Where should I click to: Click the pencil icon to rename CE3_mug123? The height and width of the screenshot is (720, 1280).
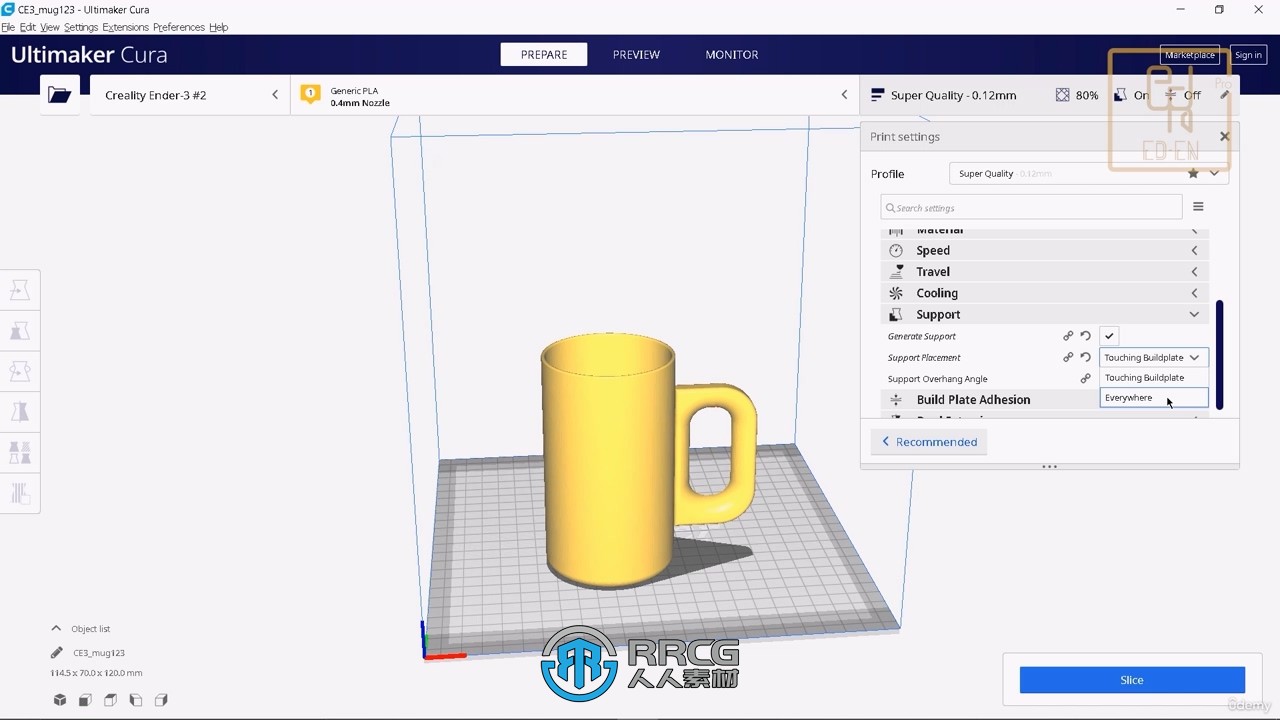57,653
